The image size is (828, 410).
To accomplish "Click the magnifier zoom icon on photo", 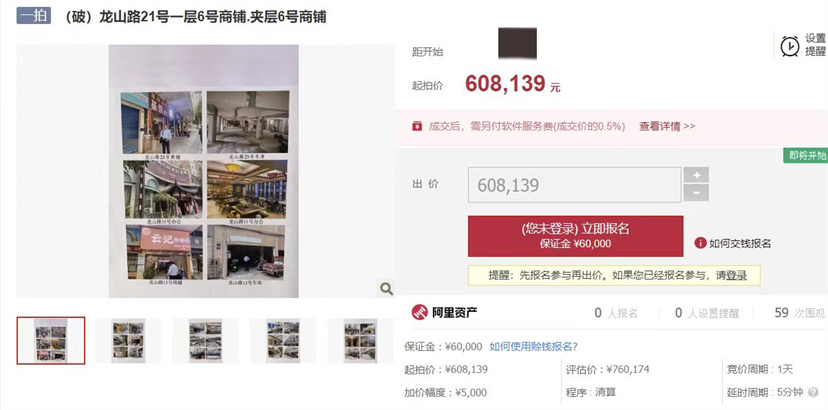I will (x=387, y=288).
